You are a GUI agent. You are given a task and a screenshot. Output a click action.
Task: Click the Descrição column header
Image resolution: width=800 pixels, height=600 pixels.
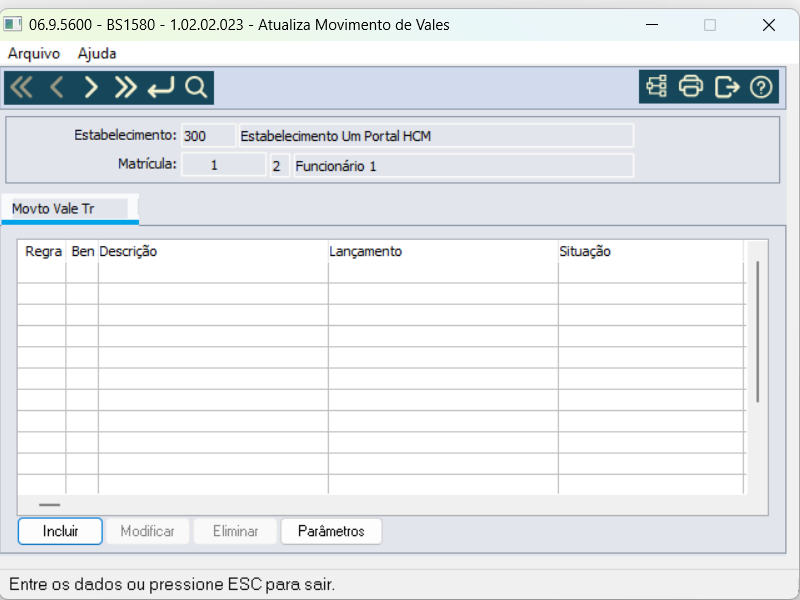[x=213, y=251]
